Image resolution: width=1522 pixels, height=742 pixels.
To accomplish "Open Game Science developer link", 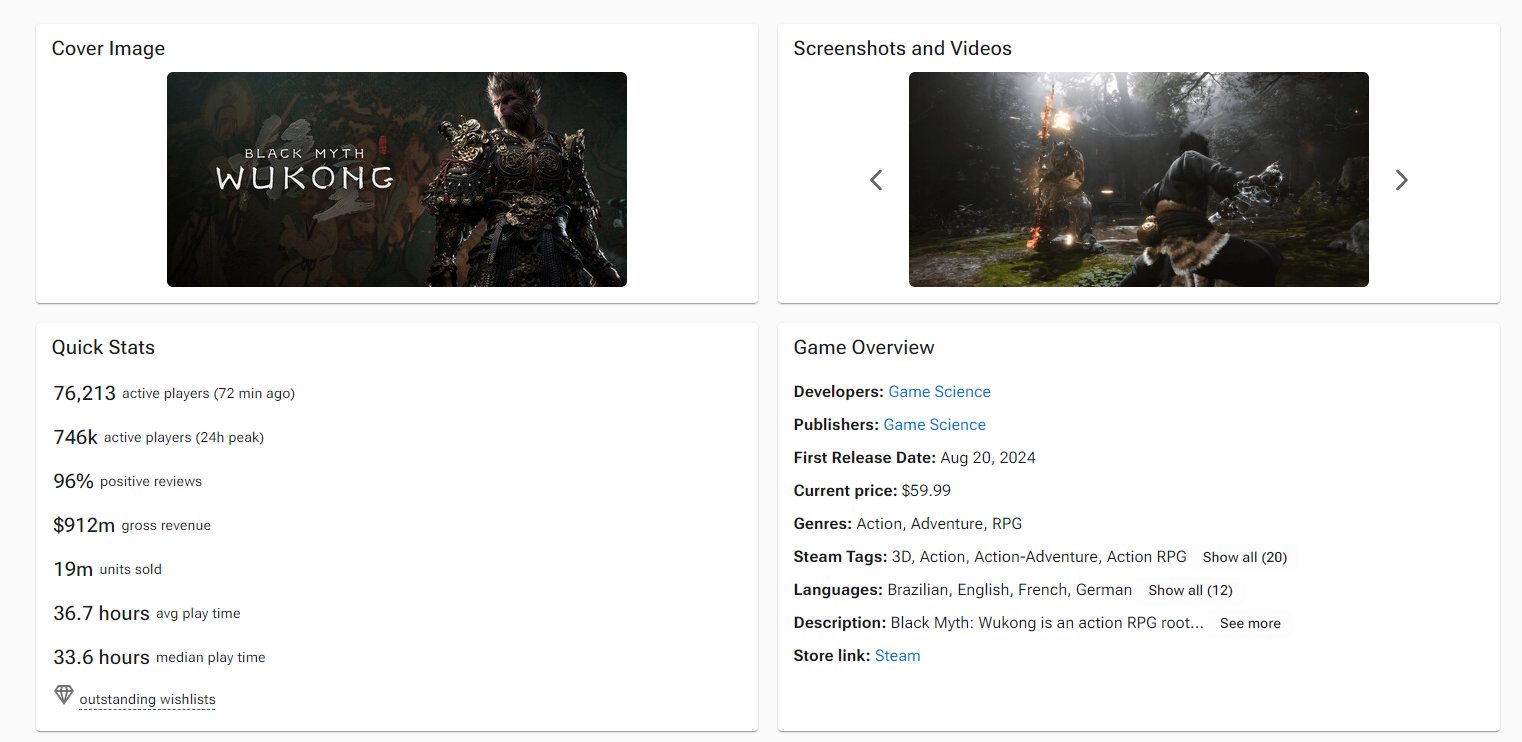I will (939, 392).
